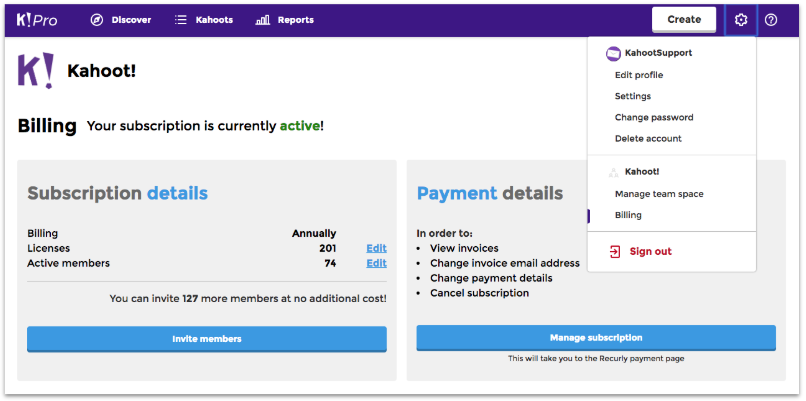Image resolution: width=806 pixels, height=401 pixels.
Task: Click 'Cancel subscription' bullet text
Action: click(x=480, y=293)
